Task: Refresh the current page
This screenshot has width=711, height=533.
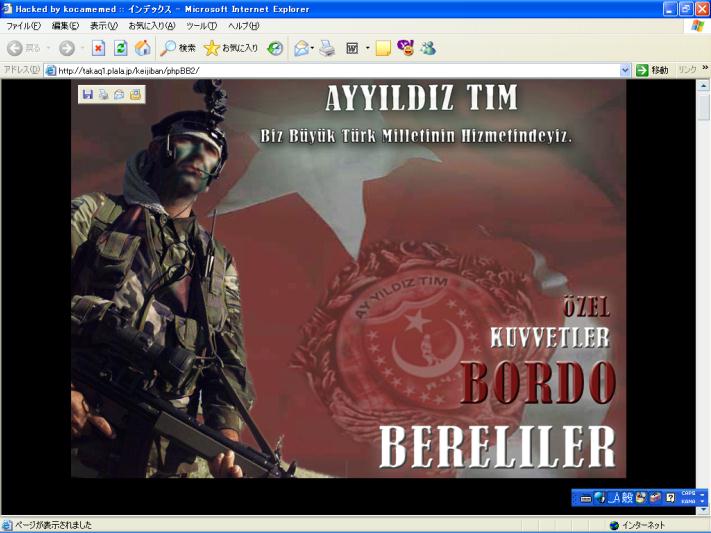Action: [119, 48]
